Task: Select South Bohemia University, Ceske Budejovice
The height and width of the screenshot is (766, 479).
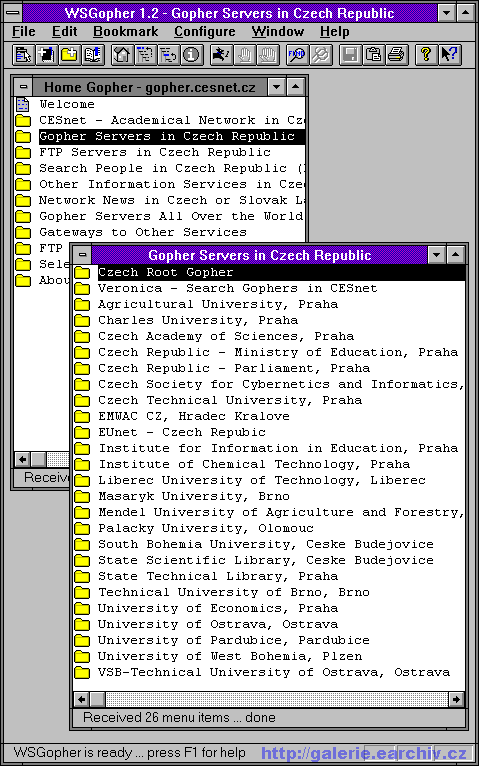Action: tap(266, 544)
